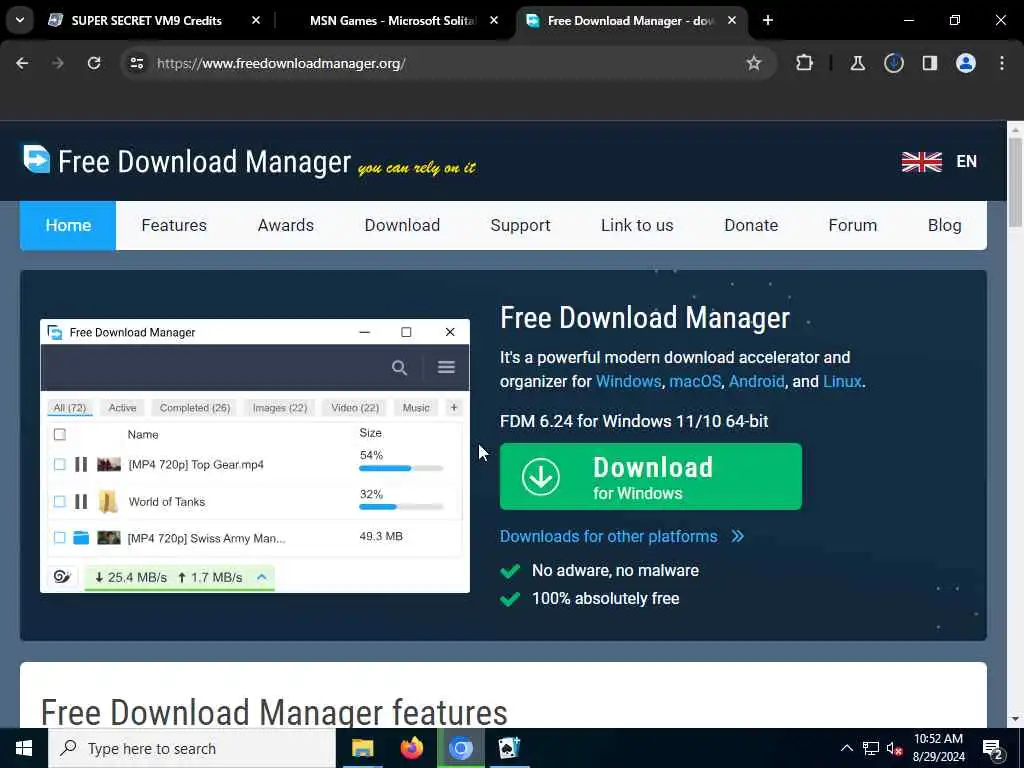Open the Features nav item
Image resolution: width=1024 pixels, height=768 pixels.
(174, 225)
